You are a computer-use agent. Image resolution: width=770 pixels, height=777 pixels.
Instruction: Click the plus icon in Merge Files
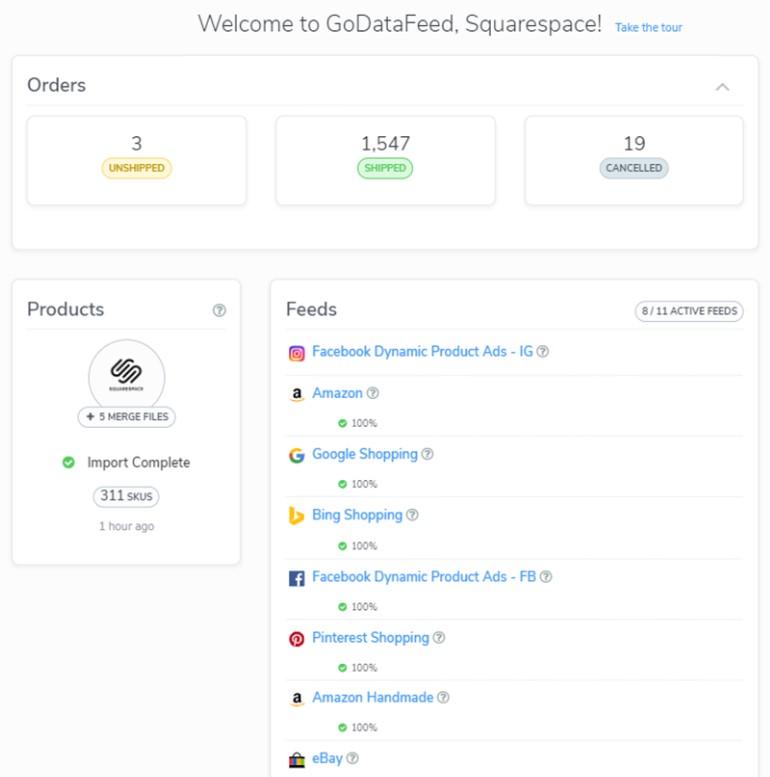point(90,417)
